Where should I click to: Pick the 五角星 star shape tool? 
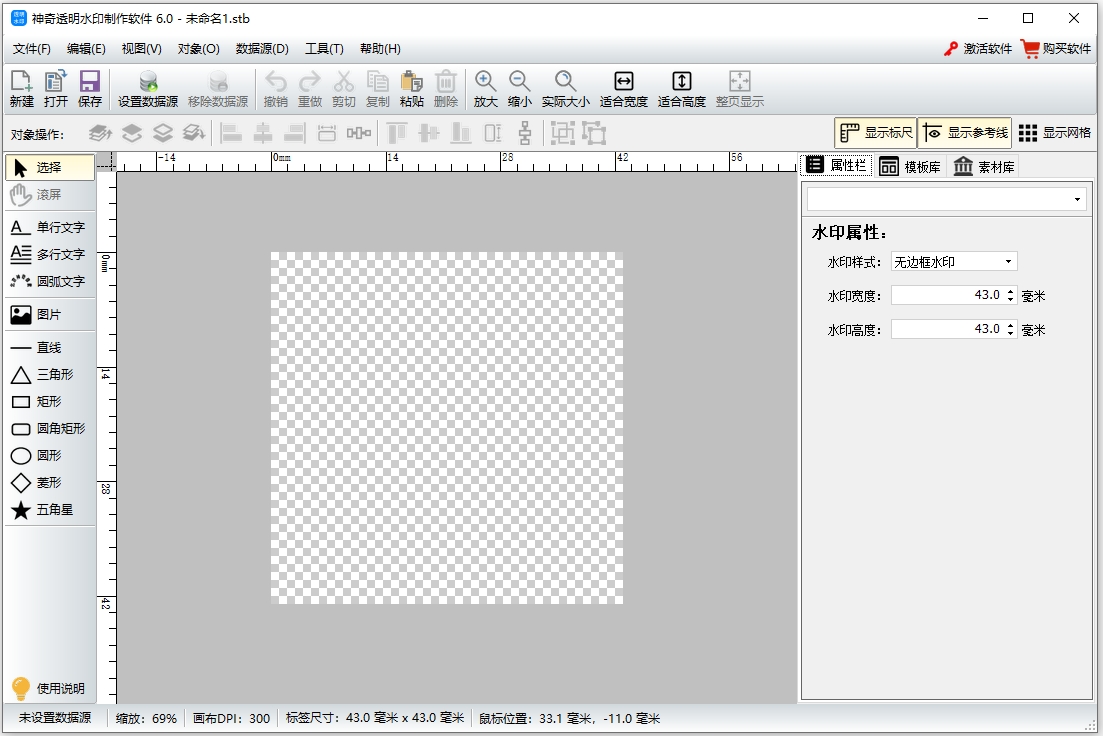tap(49, 510)
